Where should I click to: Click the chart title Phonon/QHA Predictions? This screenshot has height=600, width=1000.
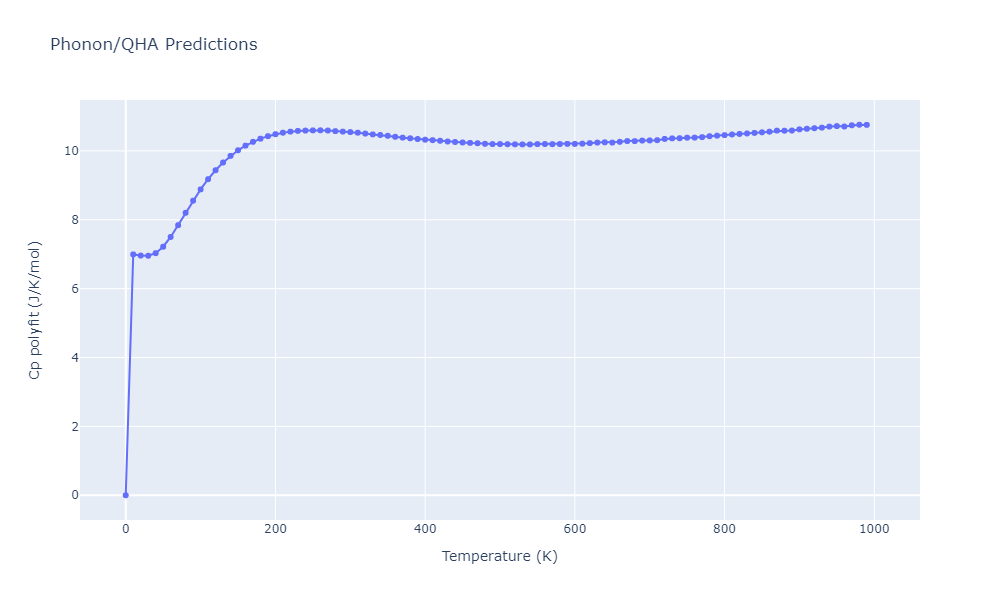tap(153, 44)
